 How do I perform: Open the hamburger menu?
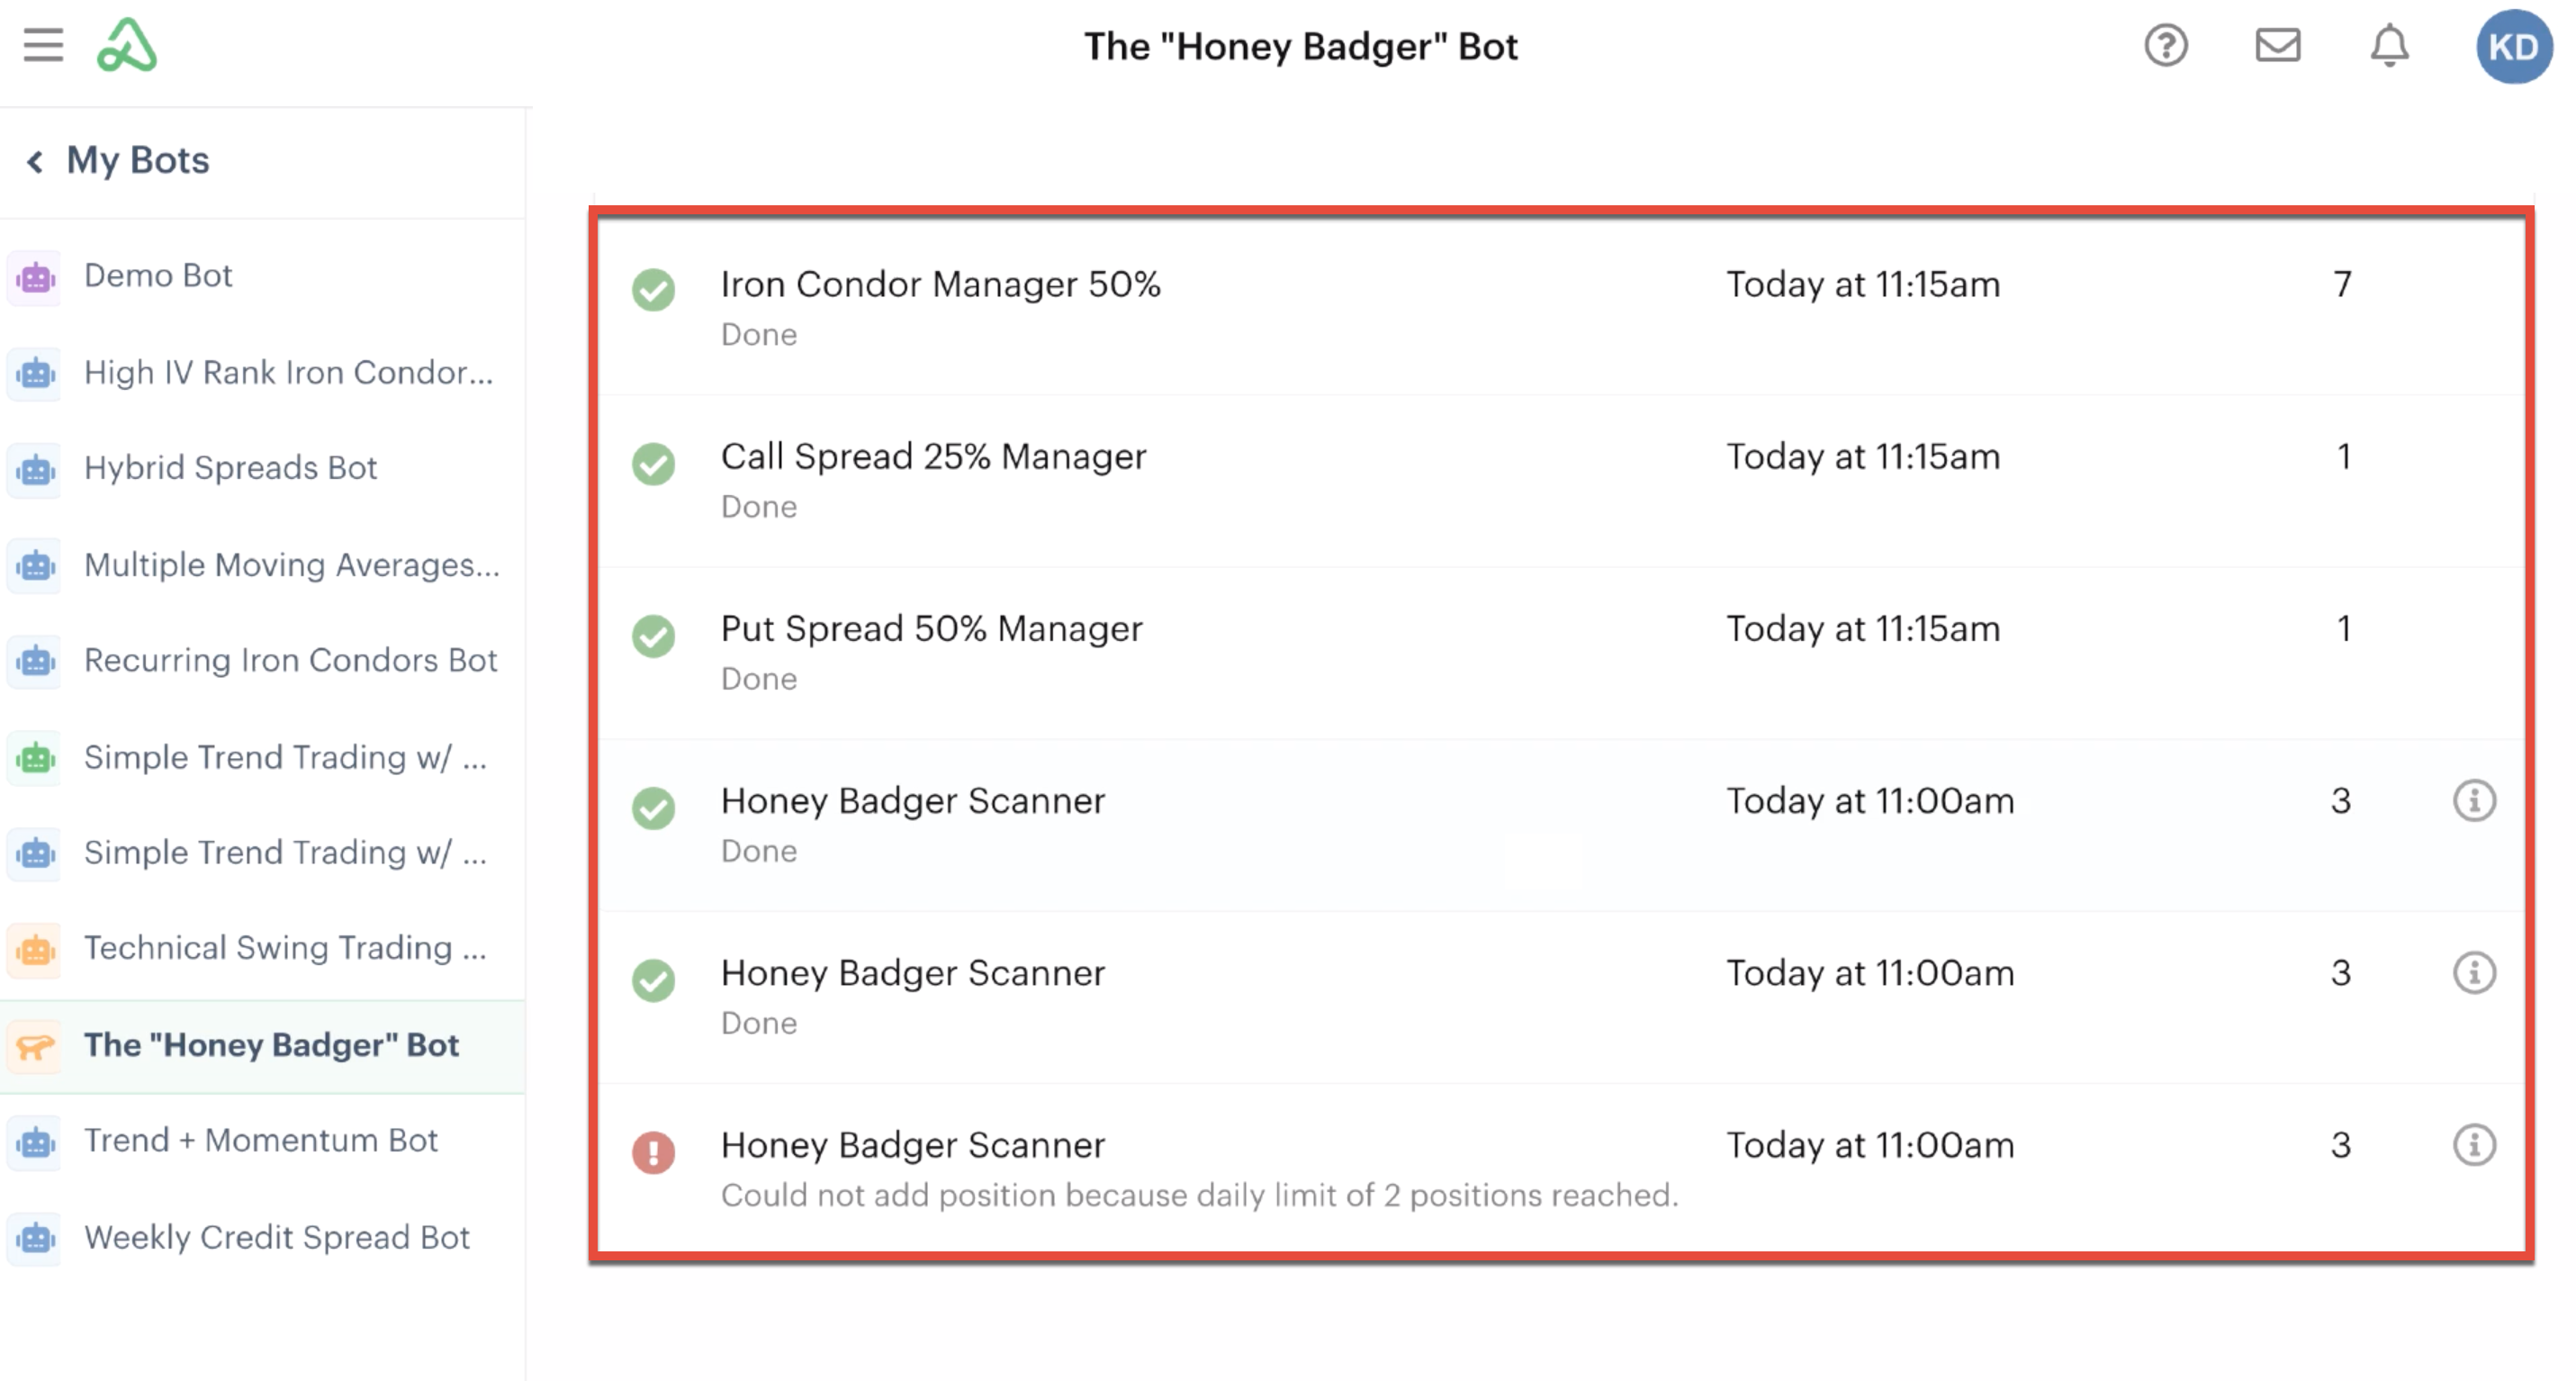pyautogui.click(x=43, y=46)
